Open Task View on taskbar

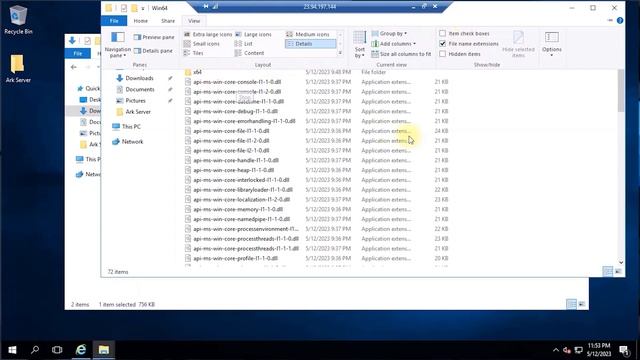click(x=57, y=350)
